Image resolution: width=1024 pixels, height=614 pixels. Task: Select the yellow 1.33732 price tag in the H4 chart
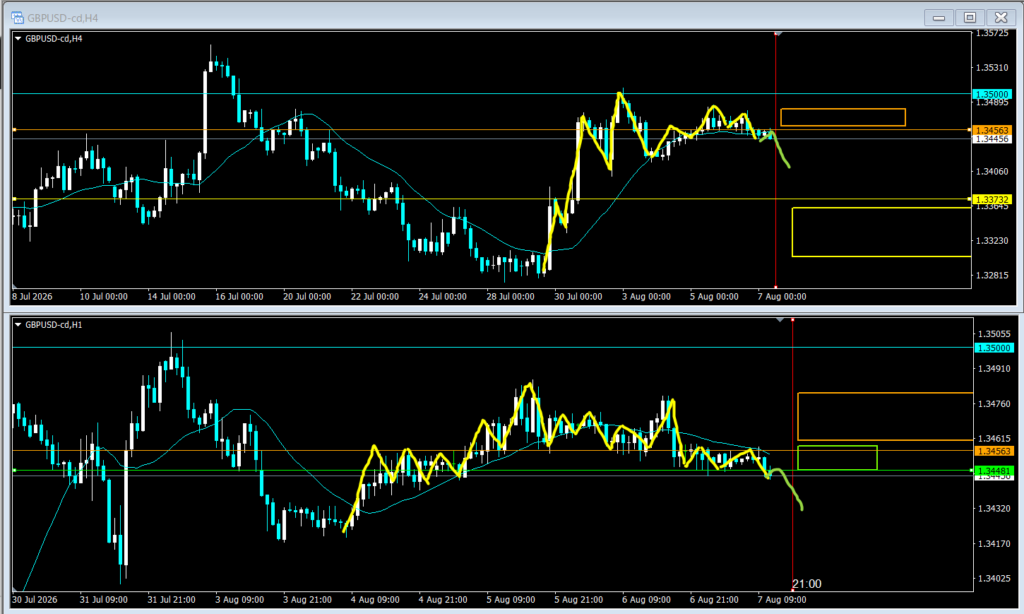coord(992,199)
